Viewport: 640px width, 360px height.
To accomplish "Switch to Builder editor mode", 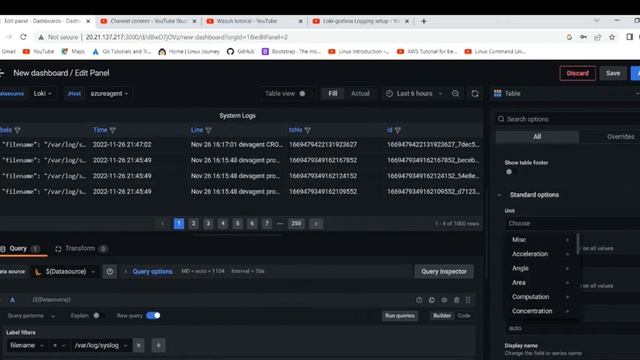I will click(x=442, y=316).
